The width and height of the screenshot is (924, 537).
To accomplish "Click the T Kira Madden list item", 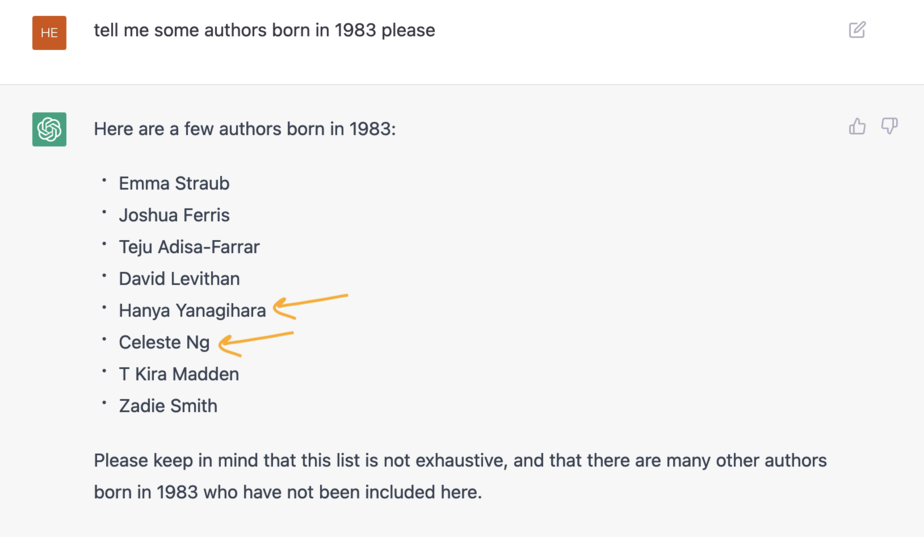I will click(x=179, y=374).
